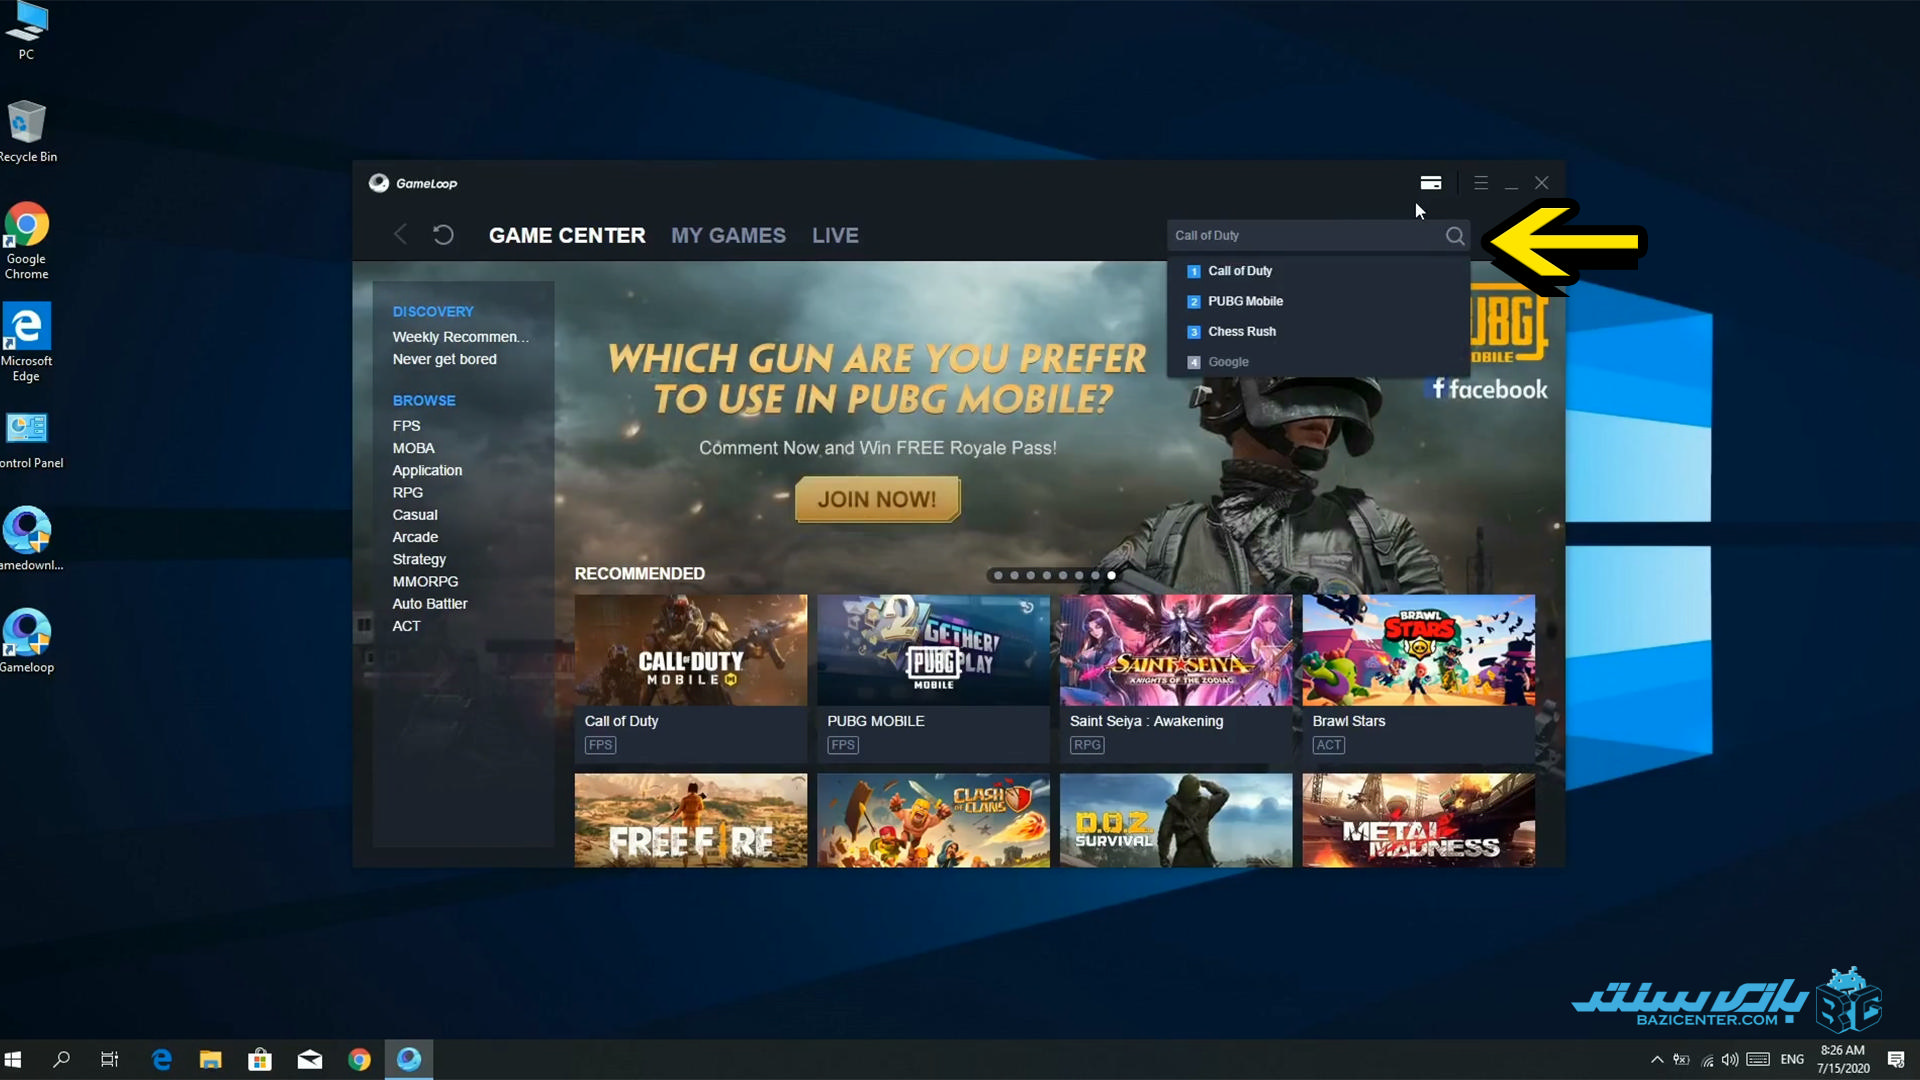Image resolution: width=1920 pixels, height=1080 pixels.
Task: Click carousel navigation dot indicators
Action: coord(1054,576)
